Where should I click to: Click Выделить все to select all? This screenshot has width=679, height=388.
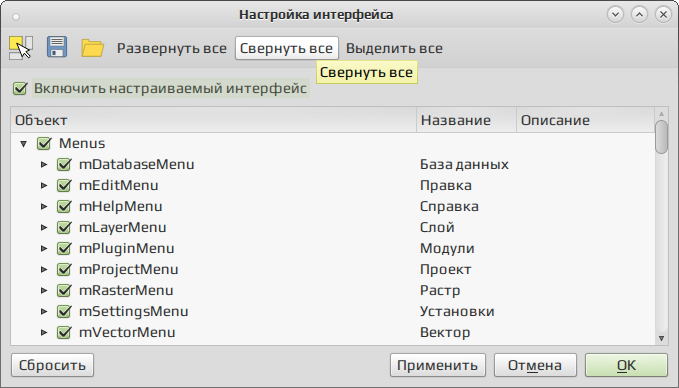click(x=394, y=48)
